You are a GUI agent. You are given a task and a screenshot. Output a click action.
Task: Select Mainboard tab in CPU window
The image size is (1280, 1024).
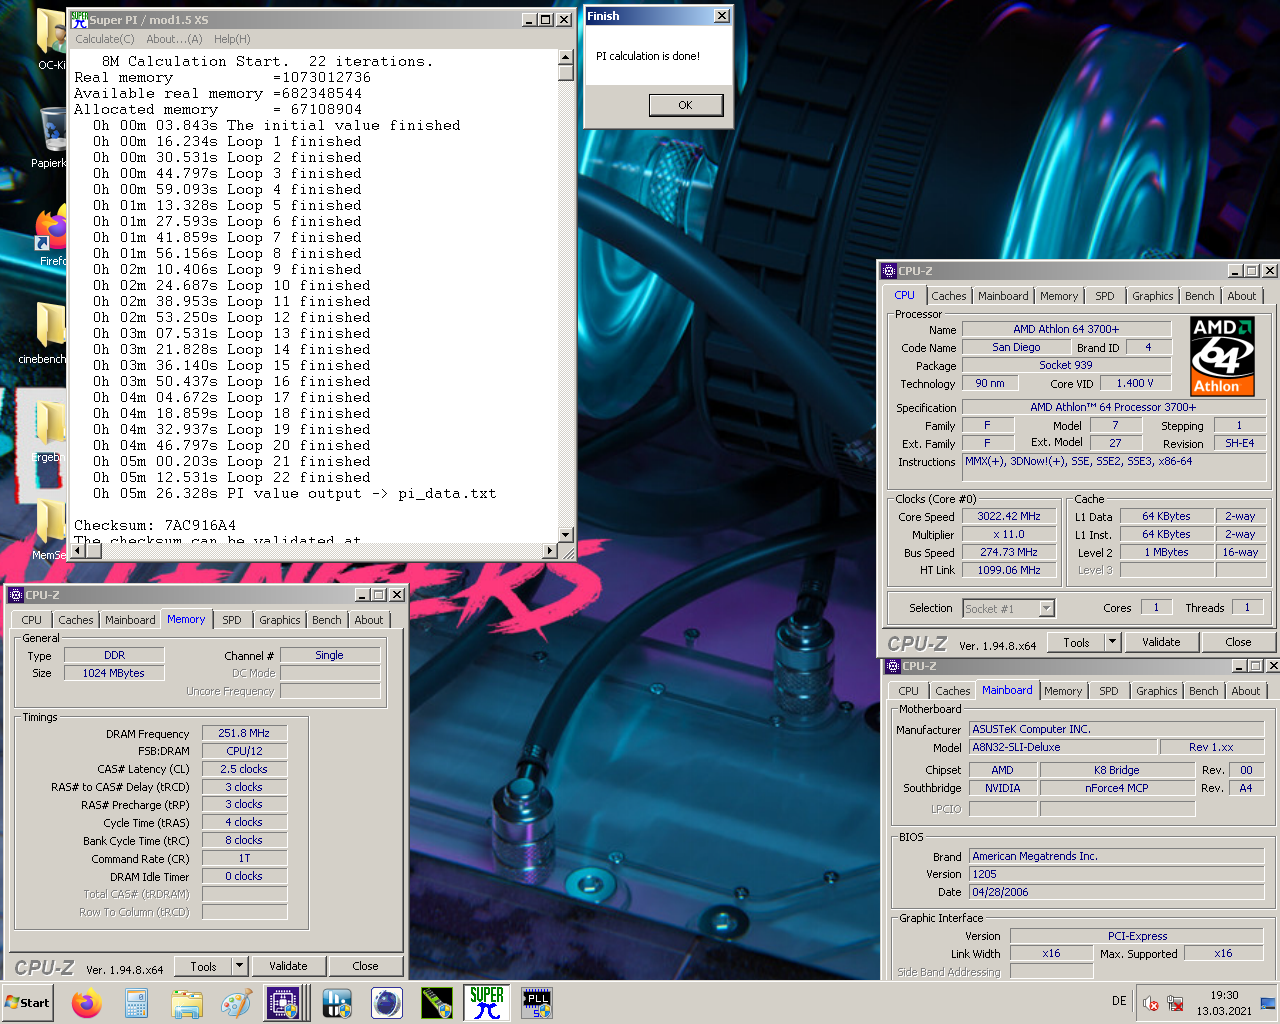click(x=1003, y=296)
